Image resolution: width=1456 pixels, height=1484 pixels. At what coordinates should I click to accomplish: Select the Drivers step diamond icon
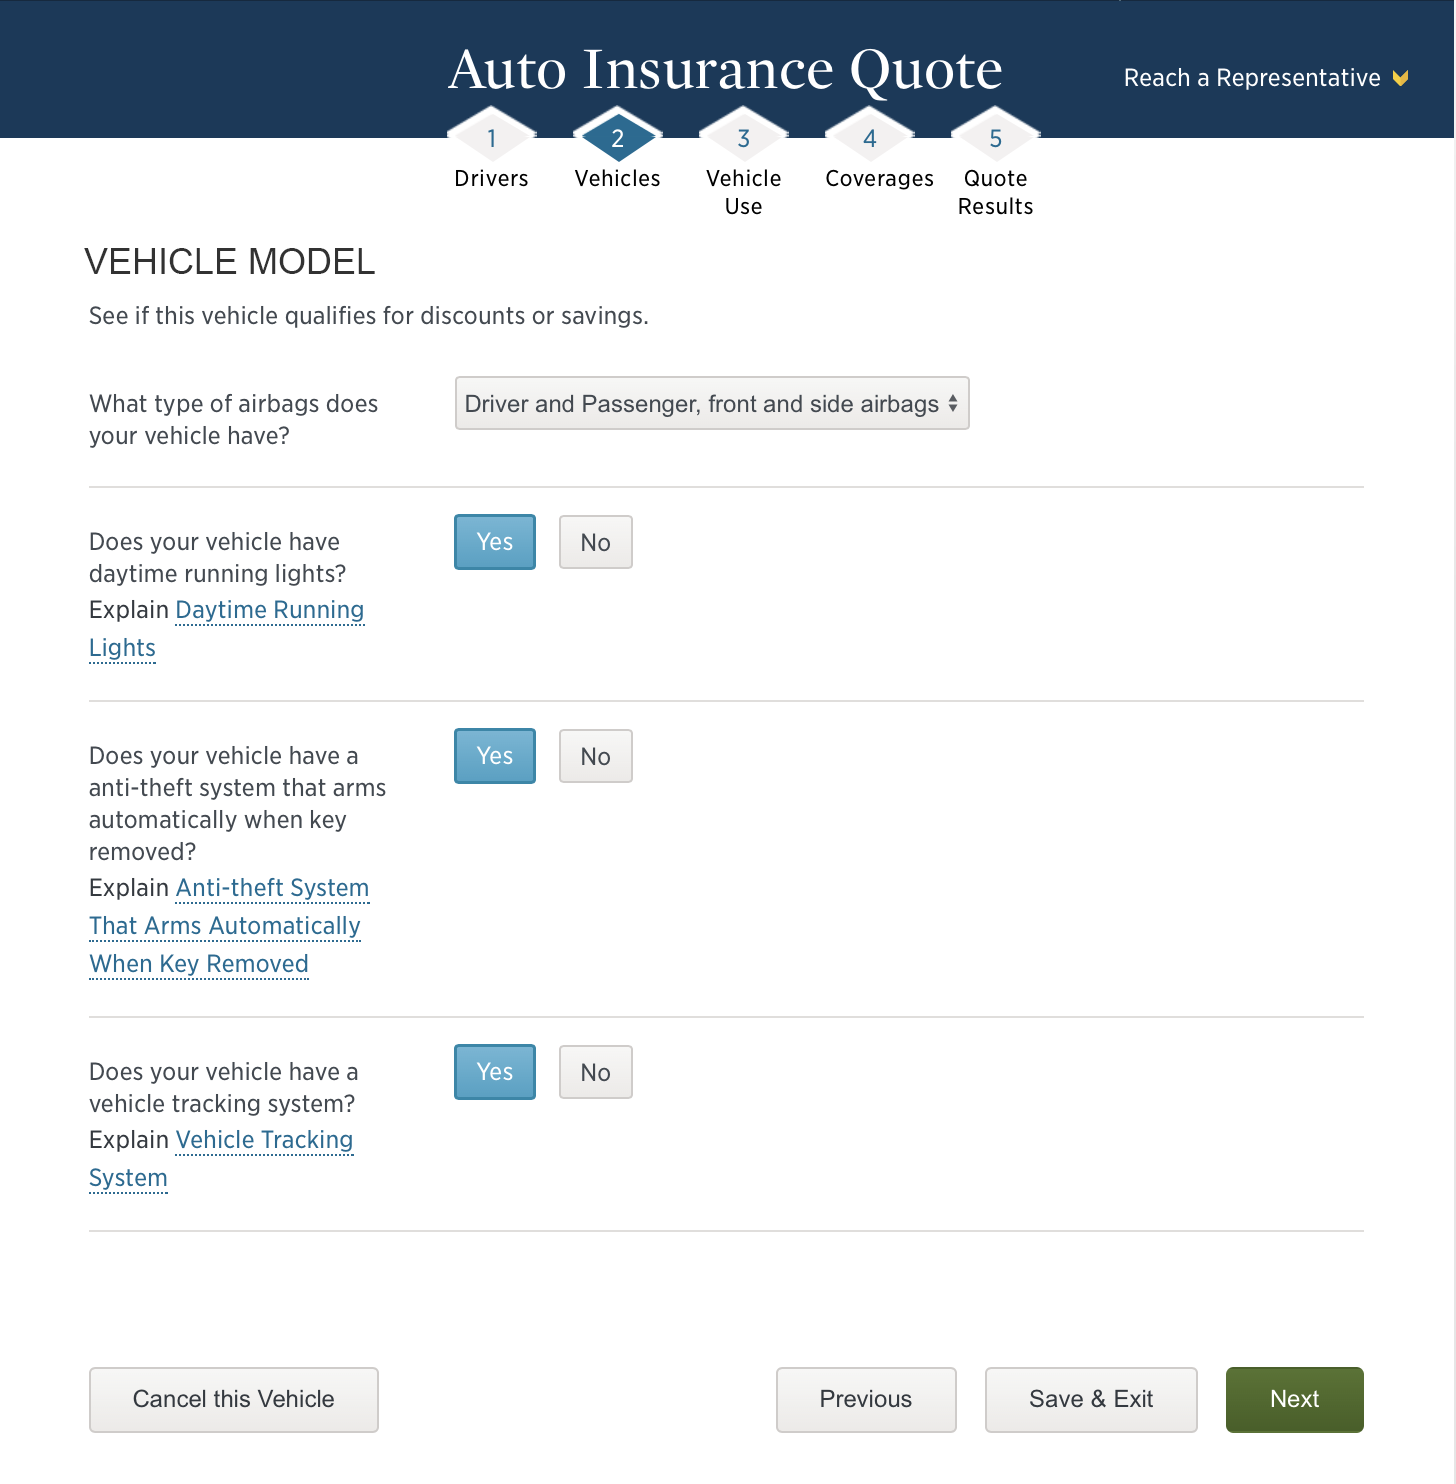click(x=491, y=137)
